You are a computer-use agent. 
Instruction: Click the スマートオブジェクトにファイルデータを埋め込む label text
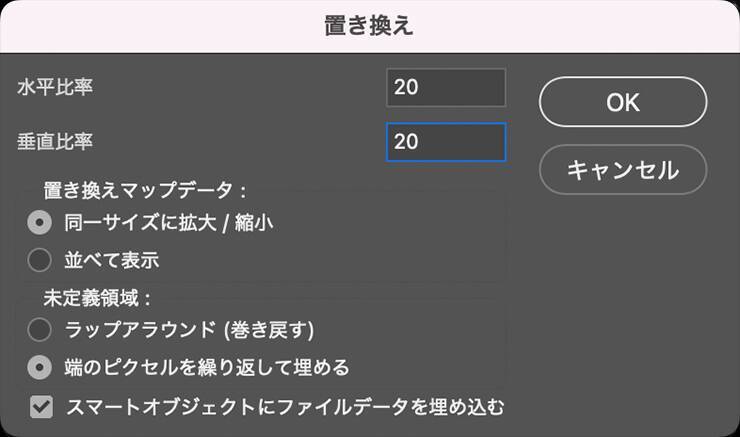tap(285, 407)
